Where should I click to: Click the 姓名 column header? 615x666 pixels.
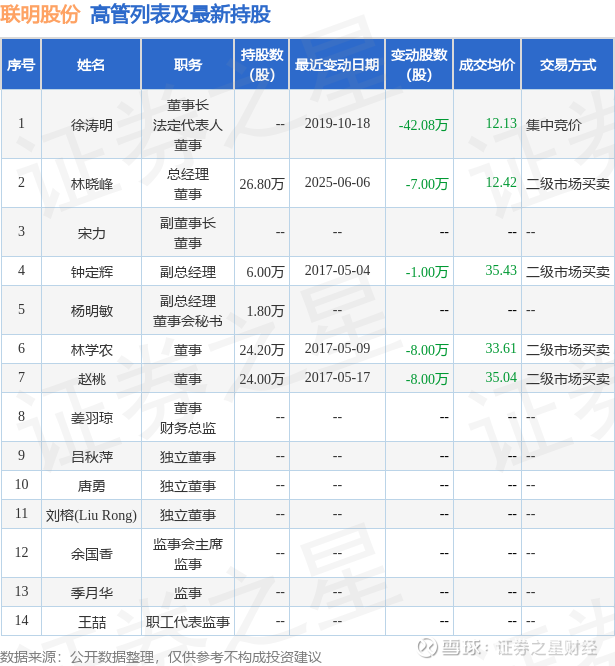click(x=91, y=65)
